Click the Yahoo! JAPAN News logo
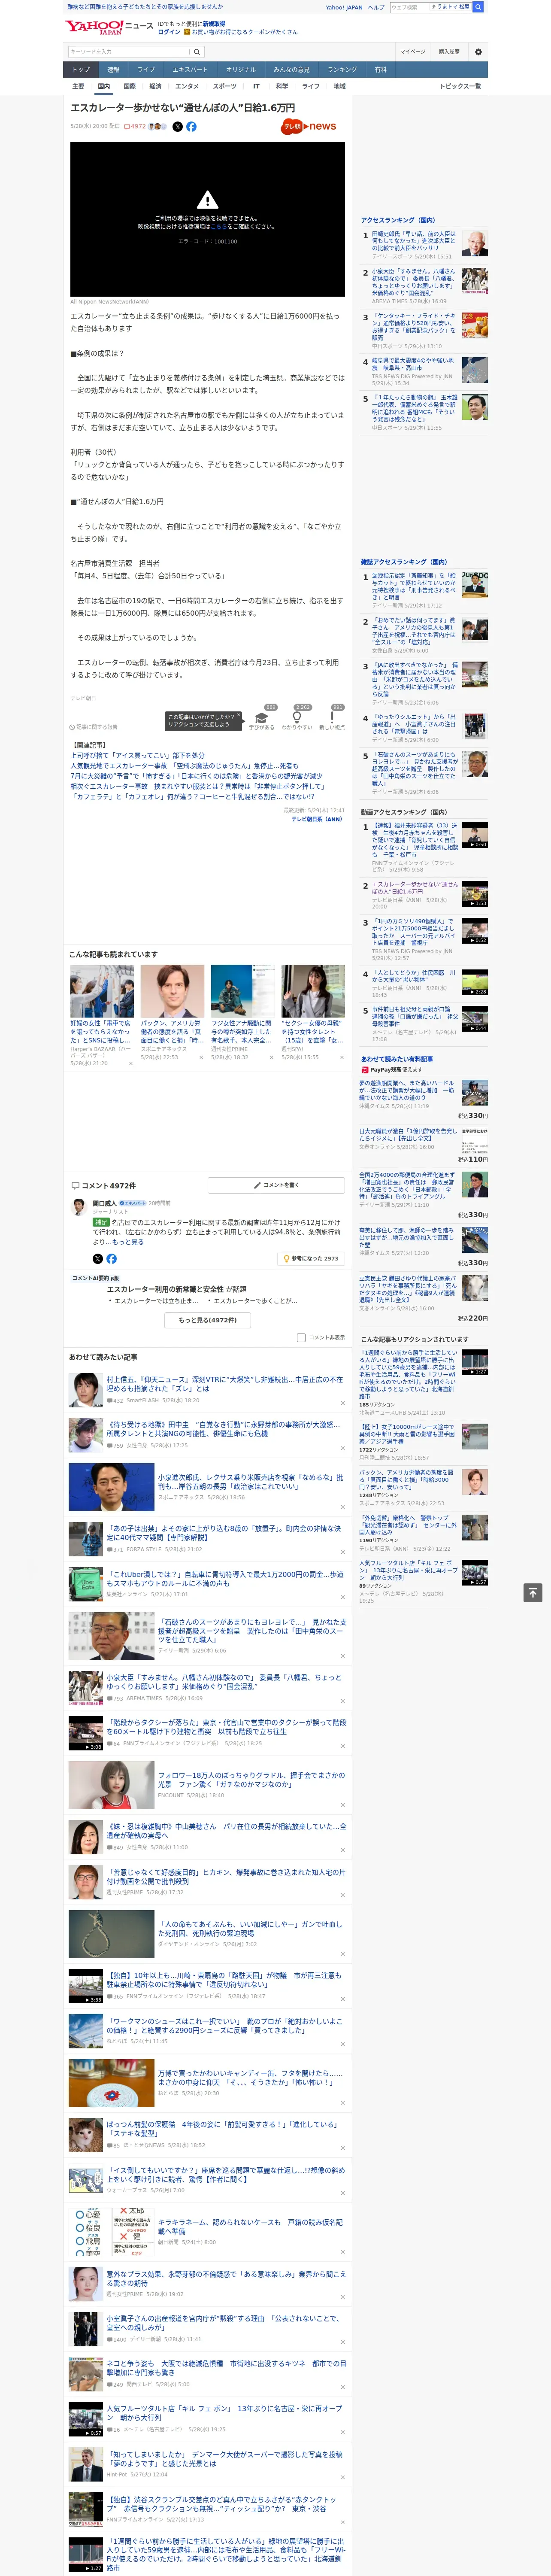 [109, 27]
